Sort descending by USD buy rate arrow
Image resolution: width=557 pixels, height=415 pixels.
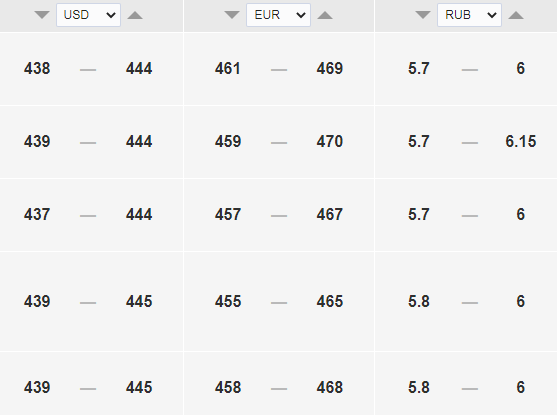42,15
